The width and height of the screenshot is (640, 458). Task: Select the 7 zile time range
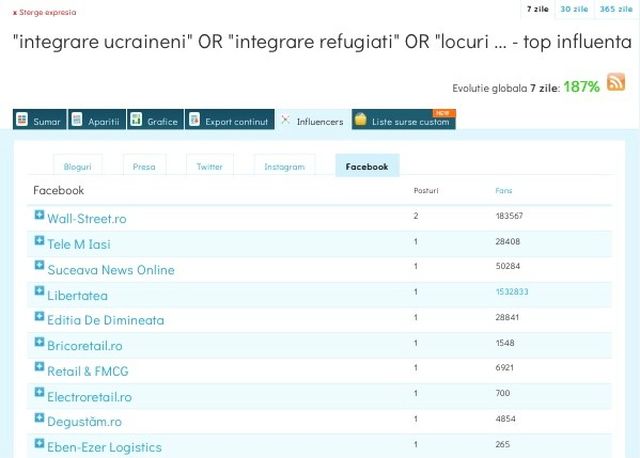point(538,9)
